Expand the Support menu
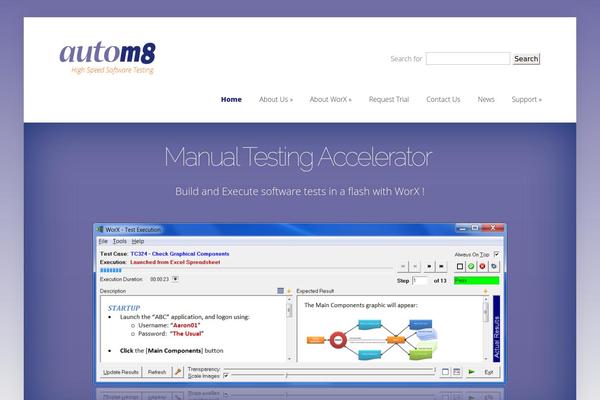The width and height of the screenshot is (600, 400). click(527, 99)
